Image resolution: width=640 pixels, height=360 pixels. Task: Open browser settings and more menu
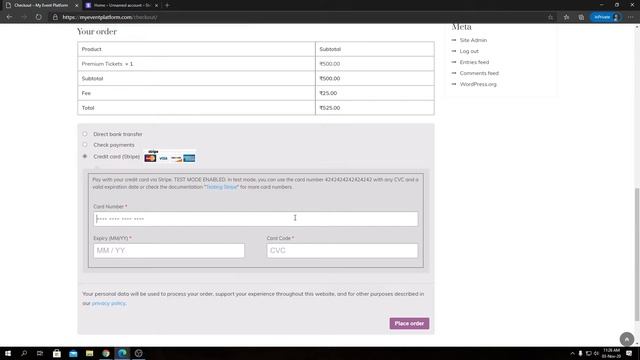pos(631,17)
